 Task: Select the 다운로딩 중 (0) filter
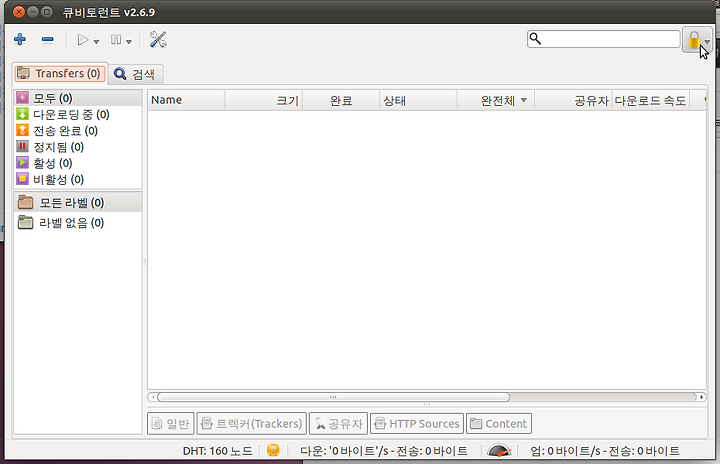(x=77, y=114)
